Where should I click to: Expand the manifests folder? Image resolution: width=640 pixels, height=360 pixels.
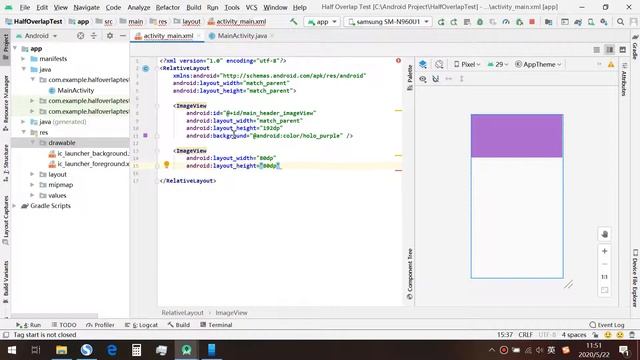[x=23, y=59]
